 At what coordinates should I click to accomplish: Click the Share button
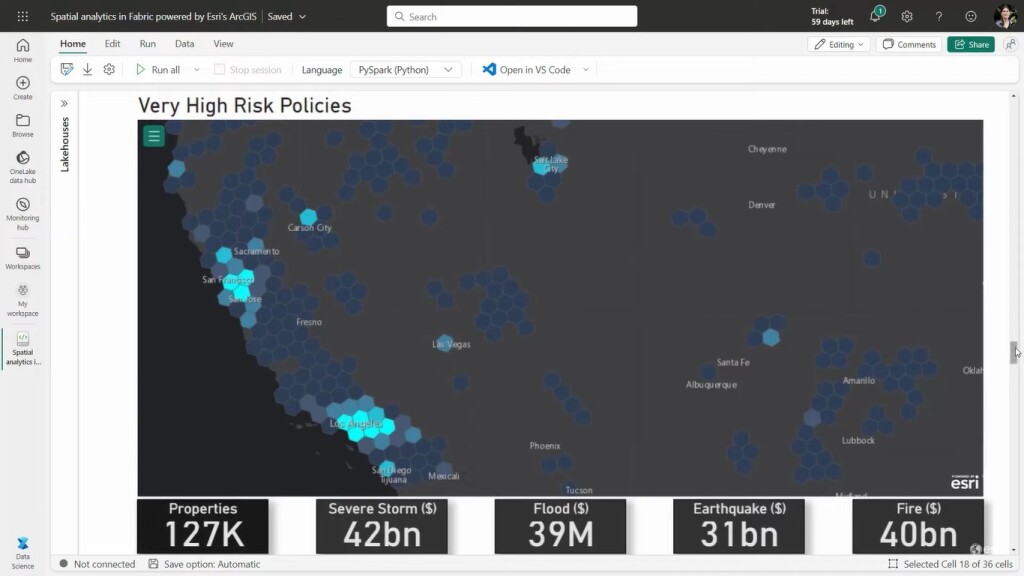[969, 44]
